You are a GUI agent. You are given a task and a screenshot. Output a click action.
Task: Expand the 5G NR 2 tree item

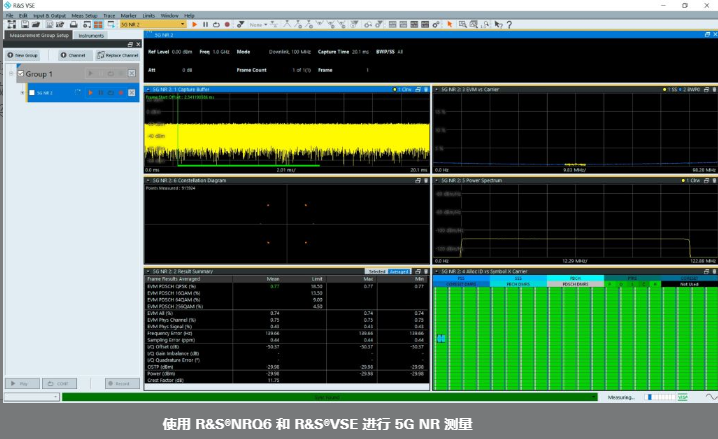22,92
